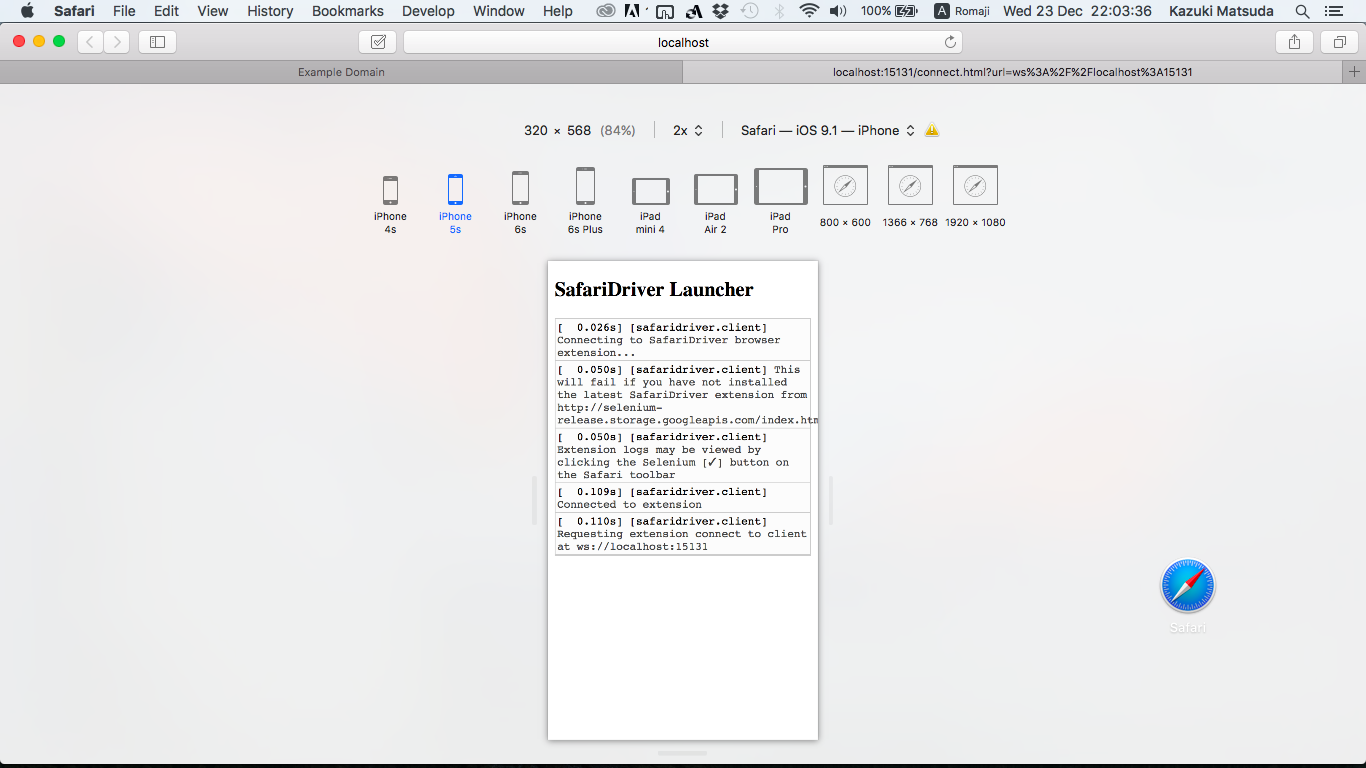The image size is (1366, 768).
Task: Open the volume control in menu bar
Action: [838, 11]
